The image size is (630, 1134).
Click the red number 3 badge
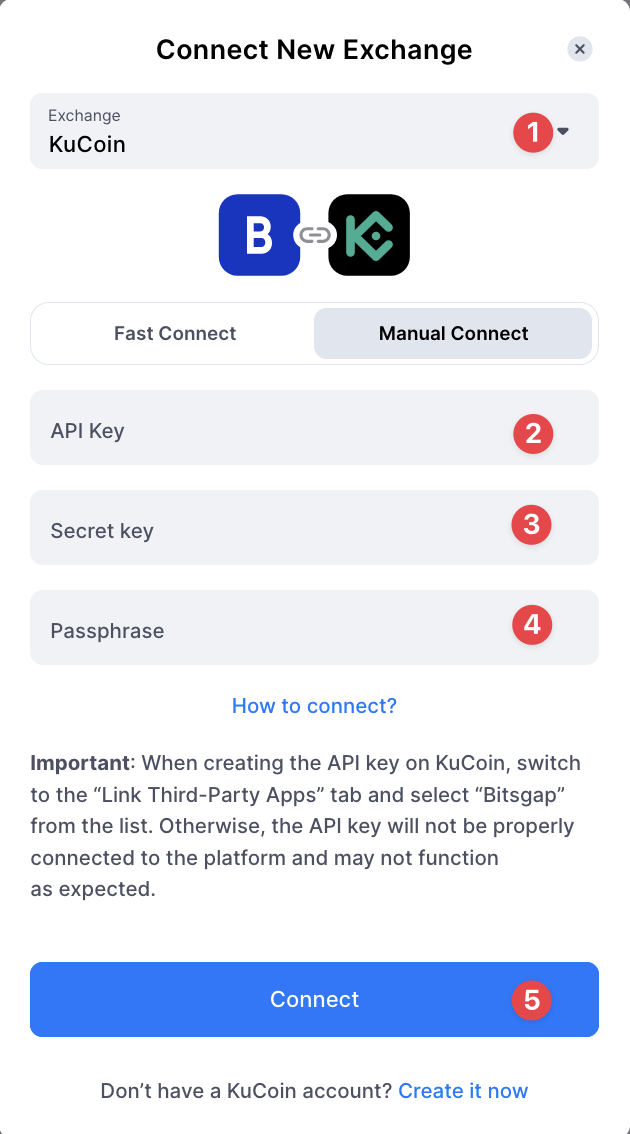pyautogui.click(x=531, y=524)
